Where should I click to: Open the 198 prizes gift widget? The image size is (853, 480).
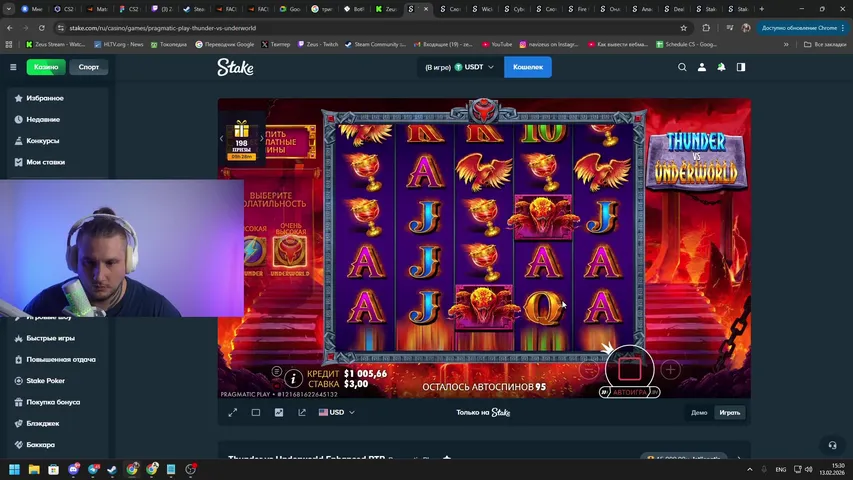pos(242,140)
